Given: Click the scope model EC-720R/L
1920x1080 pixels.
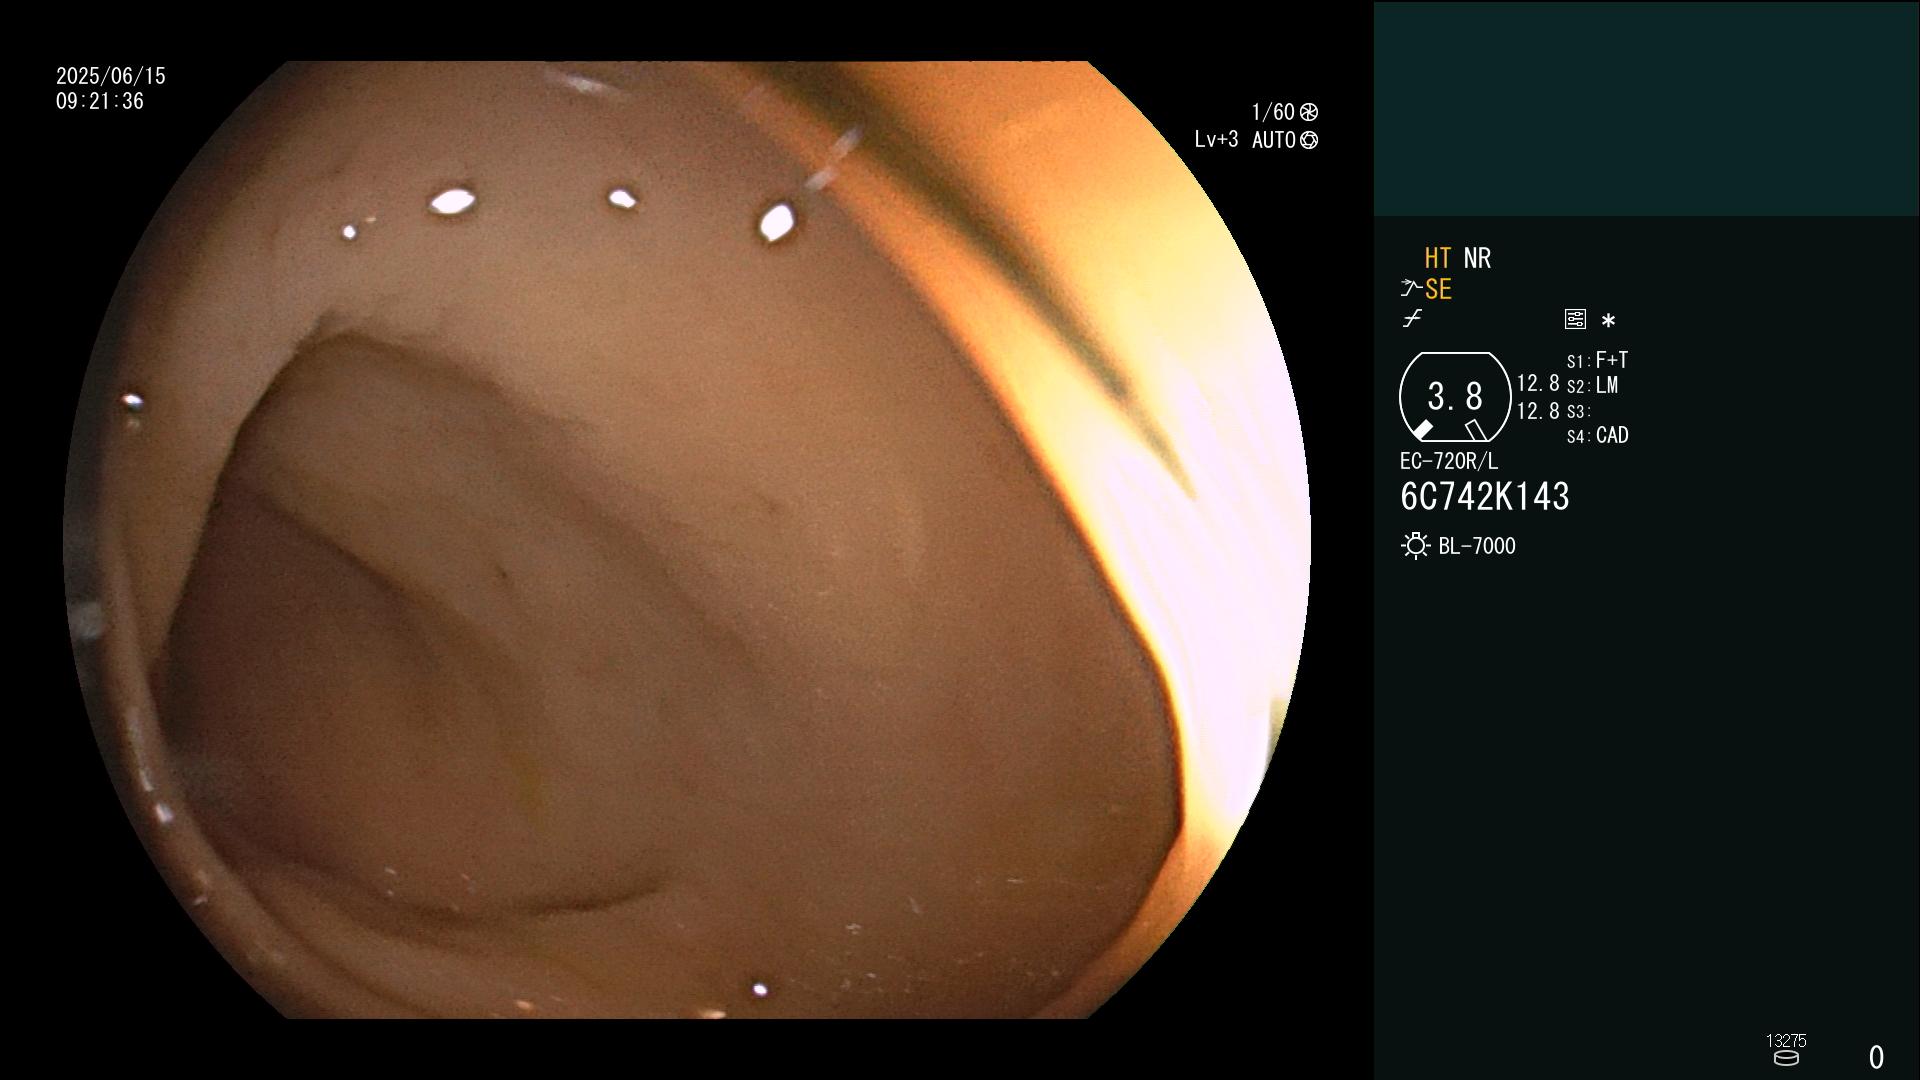Looking at the screenshot, I should (1449, 462).
